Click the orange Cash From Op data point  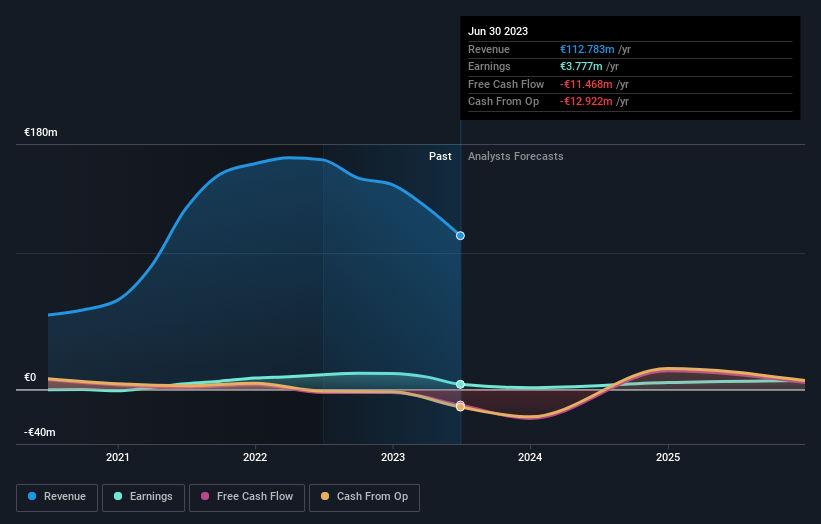tap(460, 407)
